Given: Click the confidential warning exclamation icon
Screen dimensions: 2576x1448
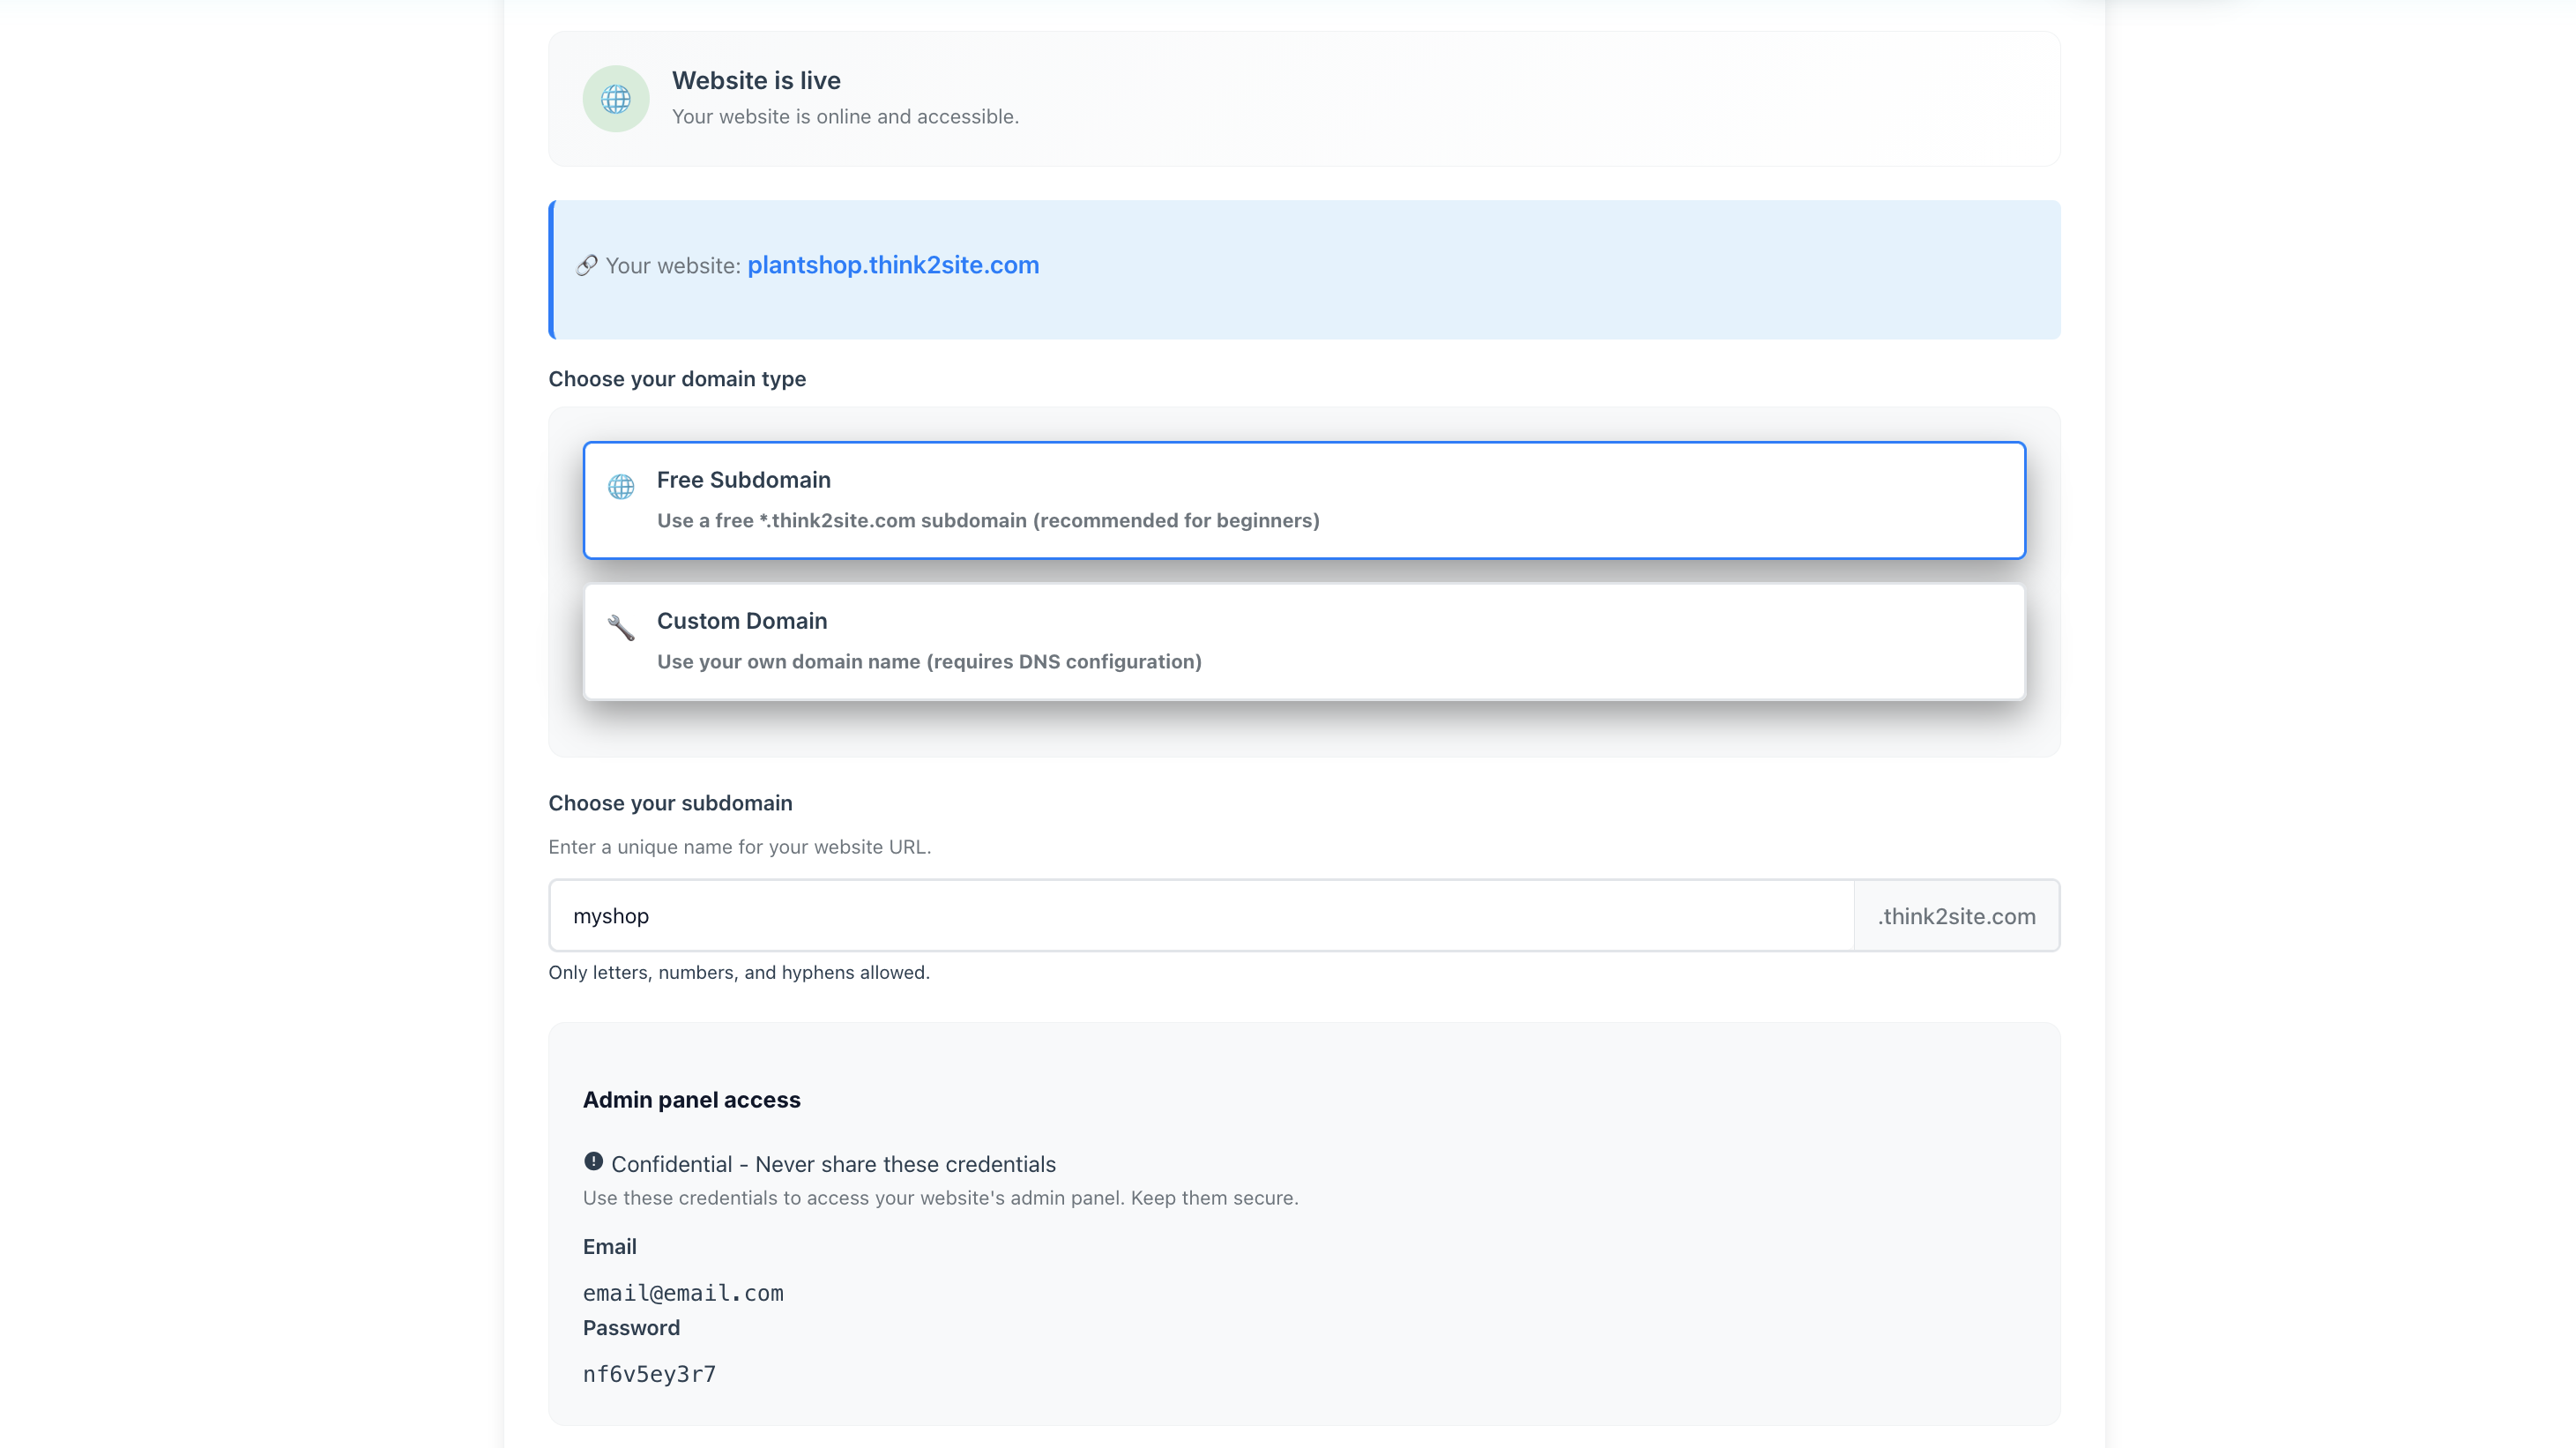Looking at the screenshot, I should [x=593, y=1161].
